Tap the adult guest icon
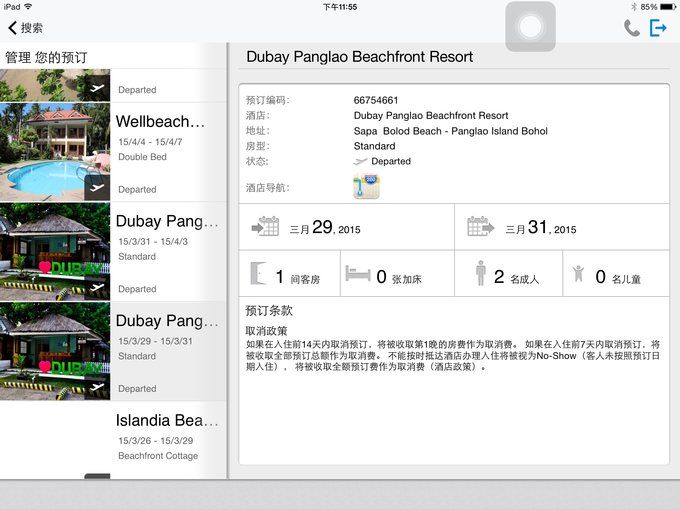 [x=481, y=273]
